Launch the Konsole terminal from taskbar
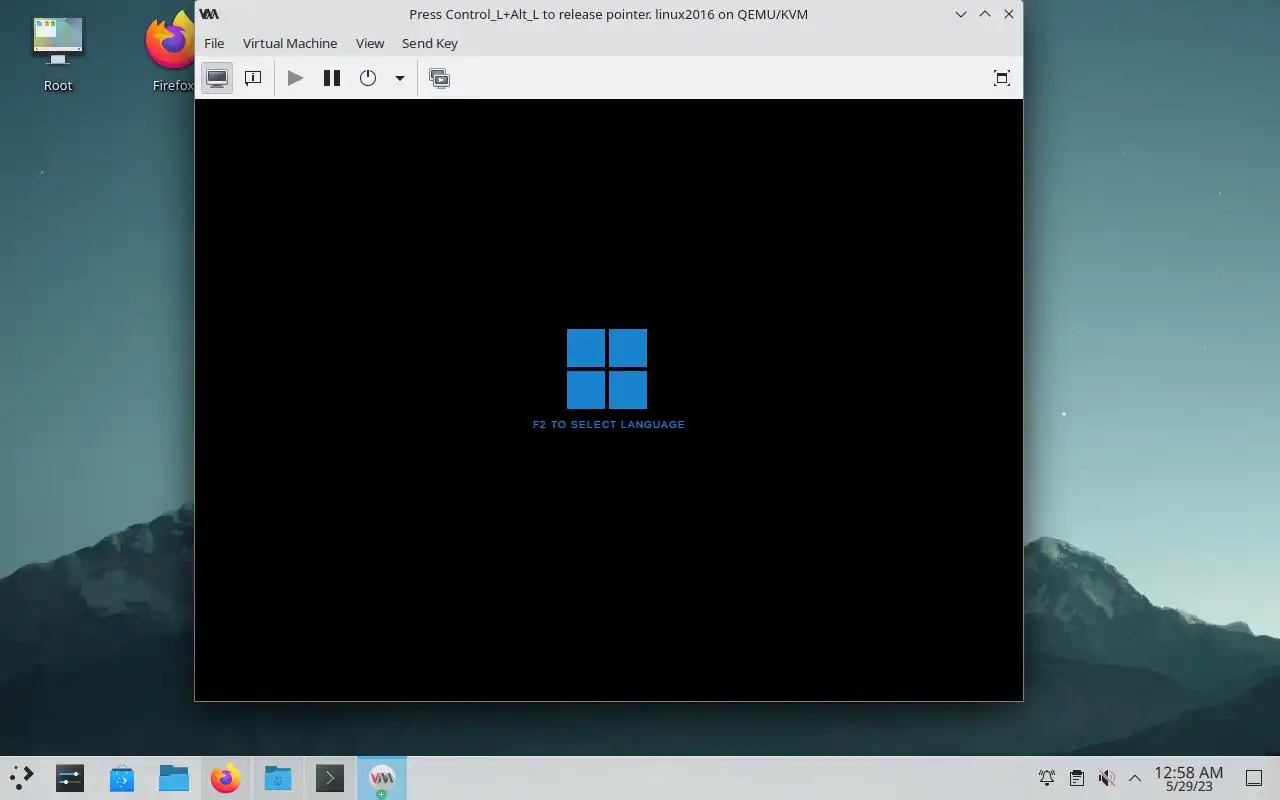This screenshot has width=1280, height=800. tap(330, 778)
